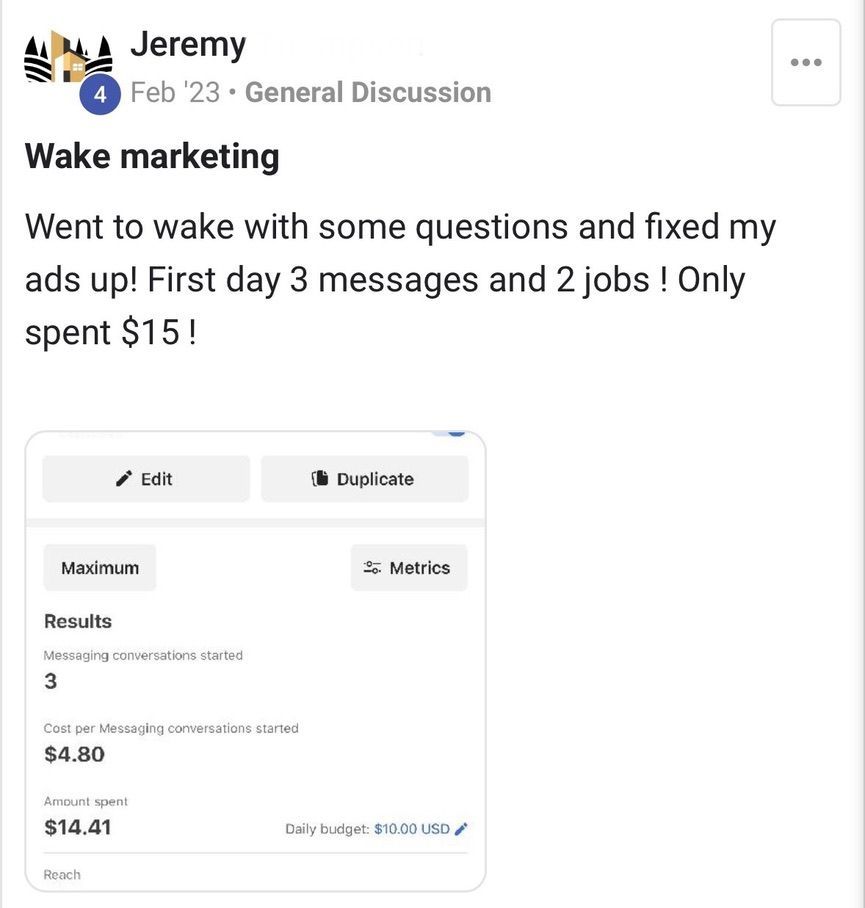865x908 pixels.
Task: Open Jeremy's profile via his name
Action: pos(188,44)
